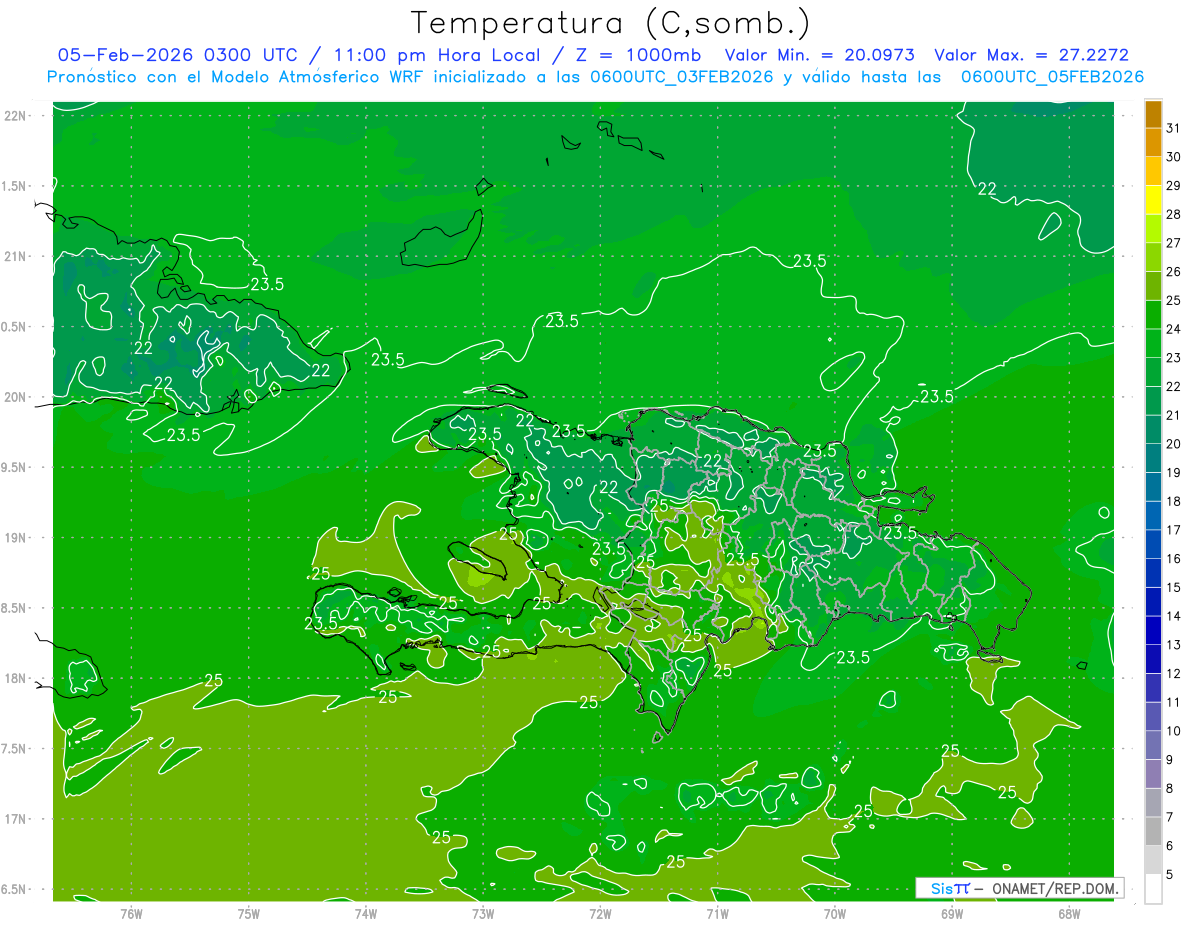Screen dimensions: 1200x927
Task: Click the green colorbar swatch between 23 and 24
Action: tap(1153, 343)
